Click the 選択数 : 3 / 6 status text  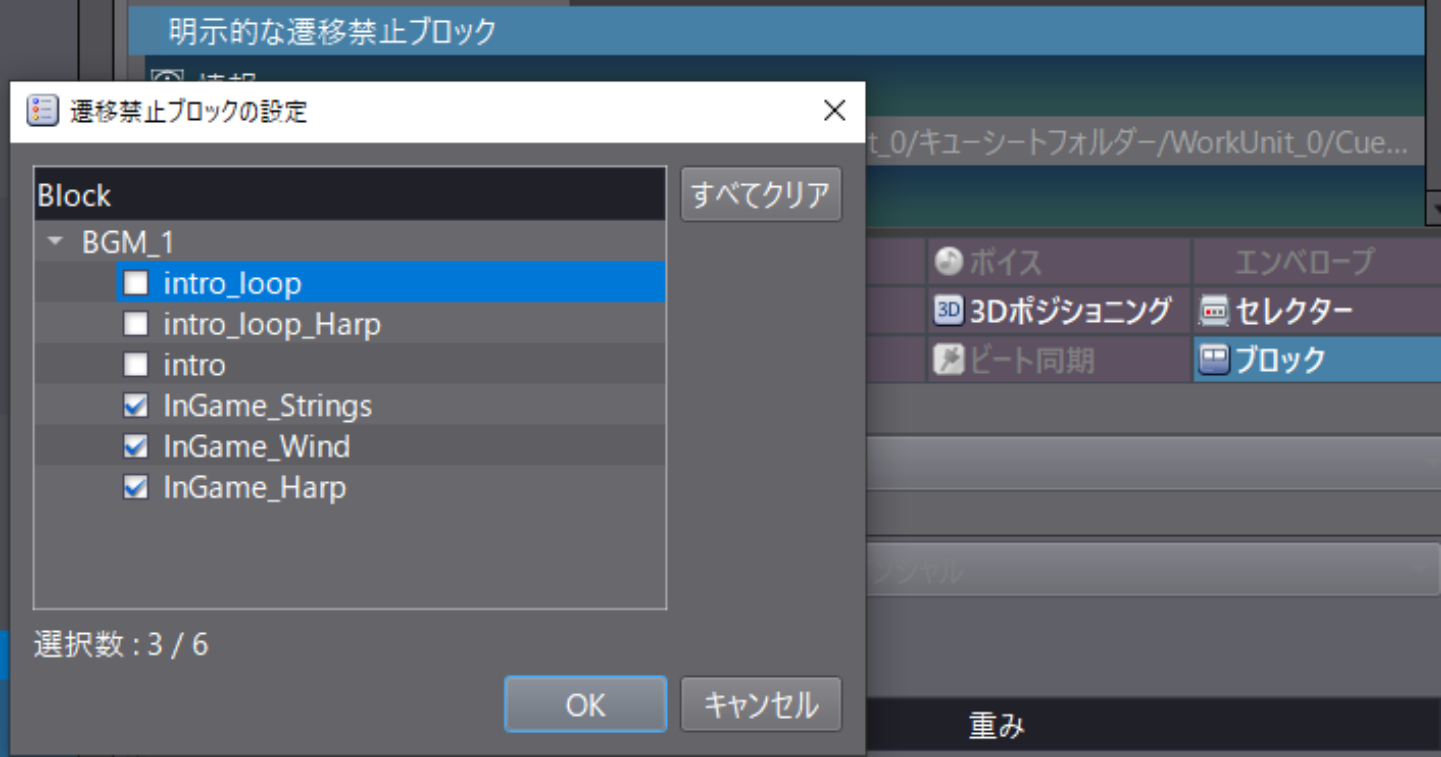coord(121,644)
